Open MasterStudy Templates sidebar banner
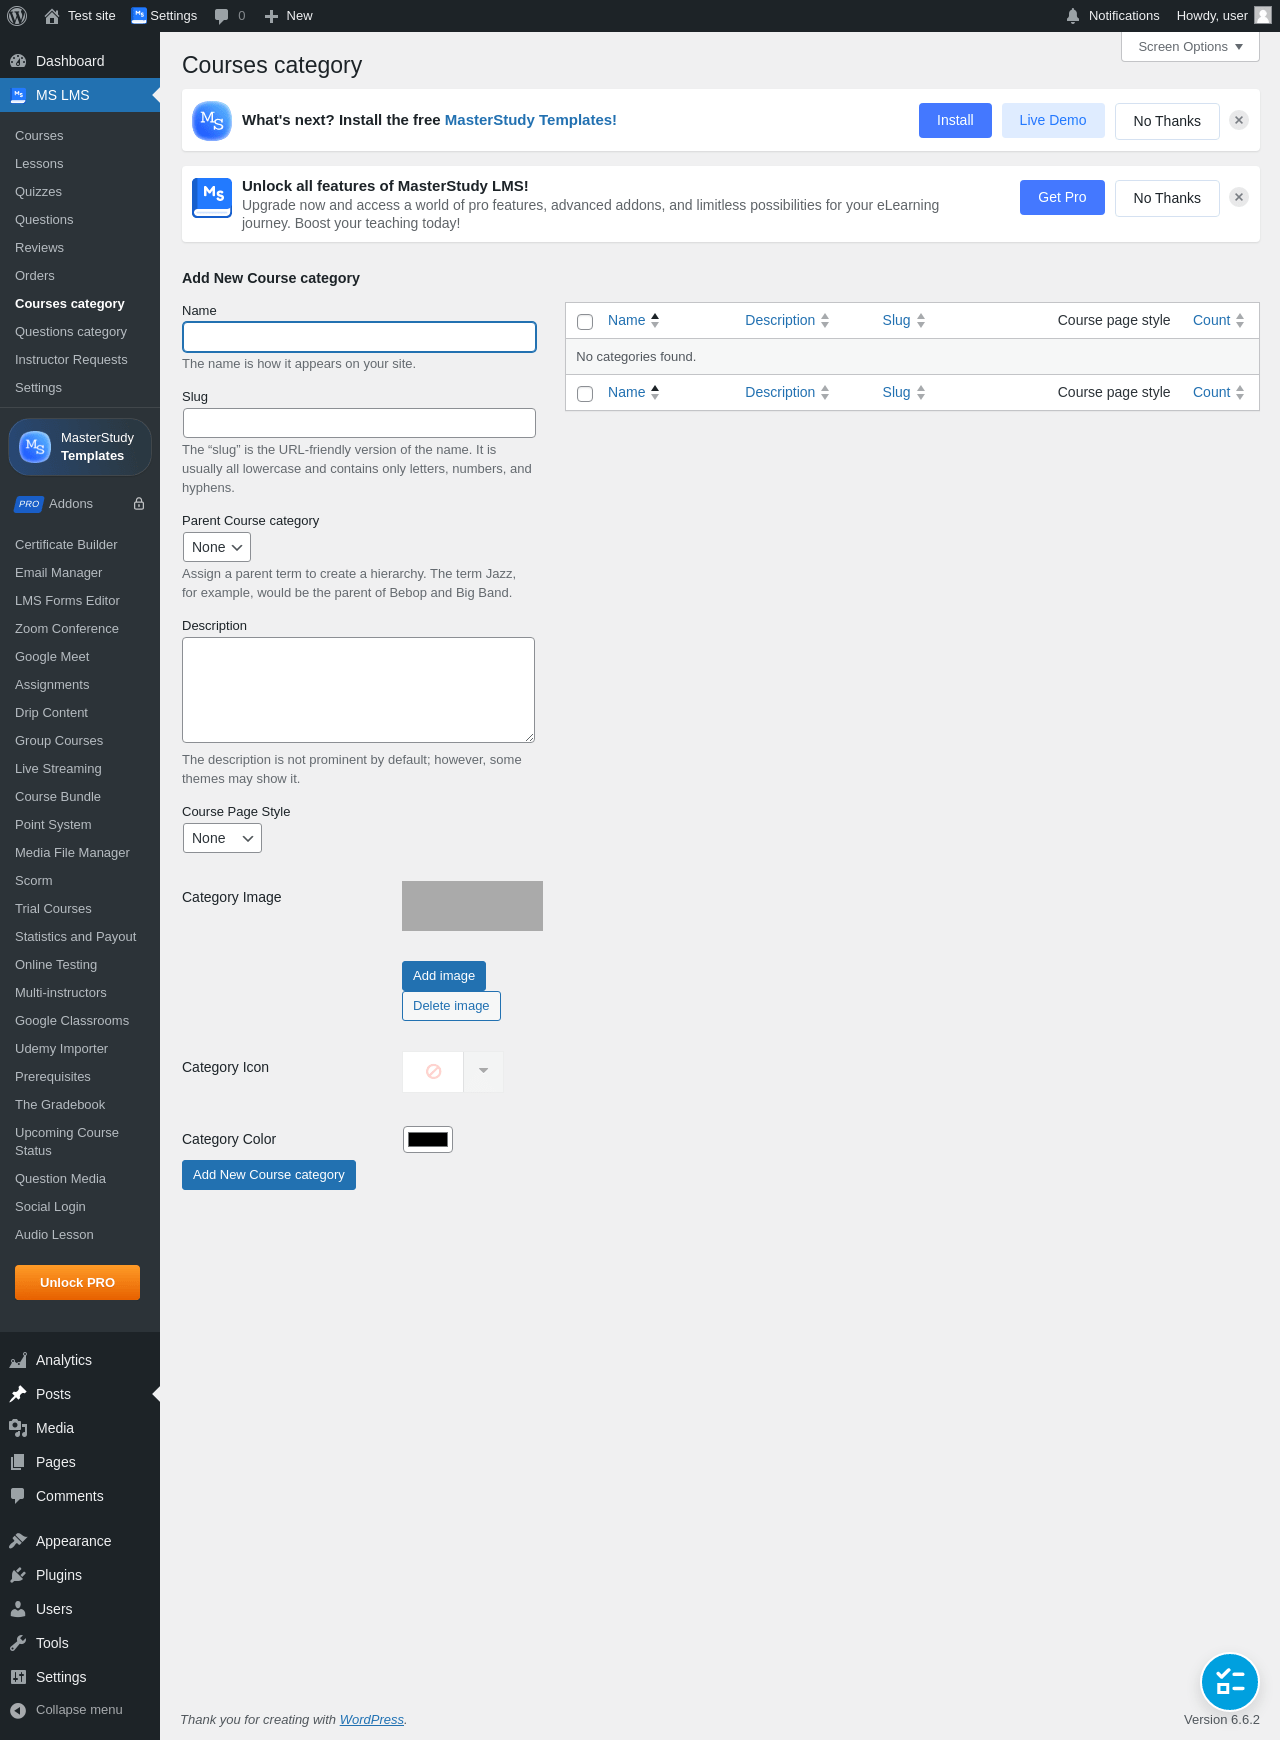This screenshot has height=1740, width=1280. tap(80, 447)
